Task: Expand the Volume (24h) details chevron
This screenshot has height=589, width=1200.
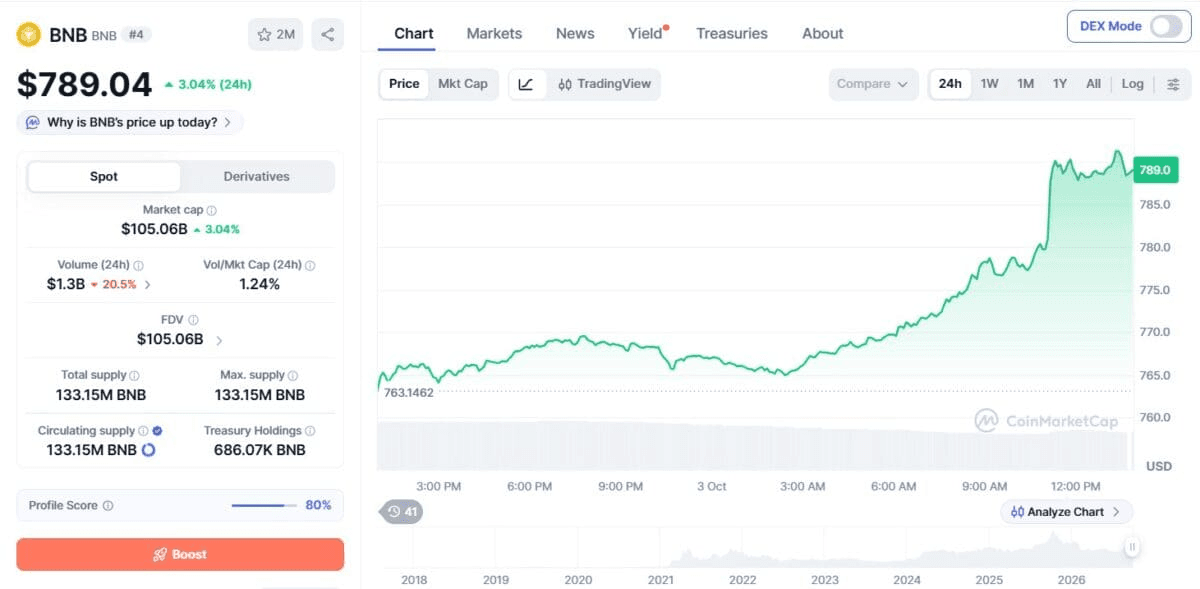Action: [x=148, y=284]
